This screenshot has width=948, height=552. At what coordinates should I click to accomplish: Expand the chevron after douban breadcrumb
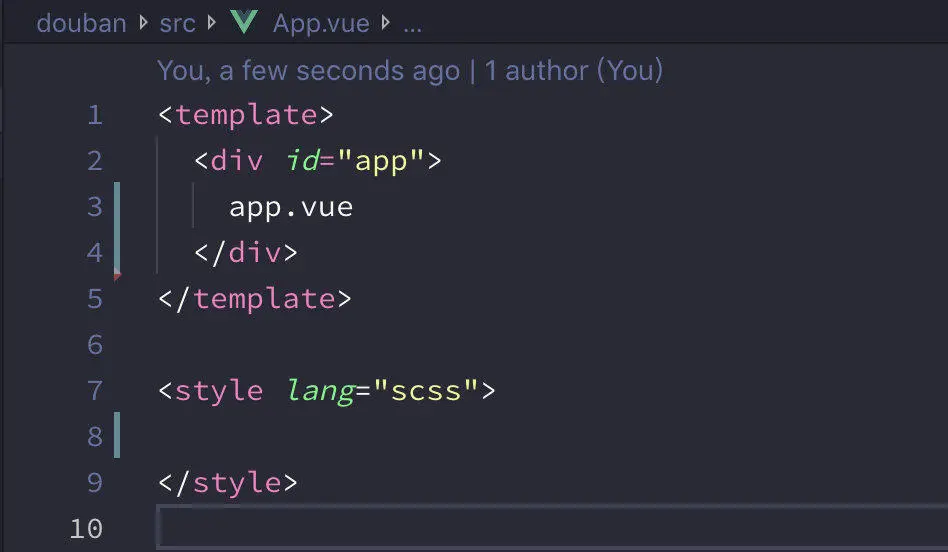pyautogui.click(x=143, y=23)
